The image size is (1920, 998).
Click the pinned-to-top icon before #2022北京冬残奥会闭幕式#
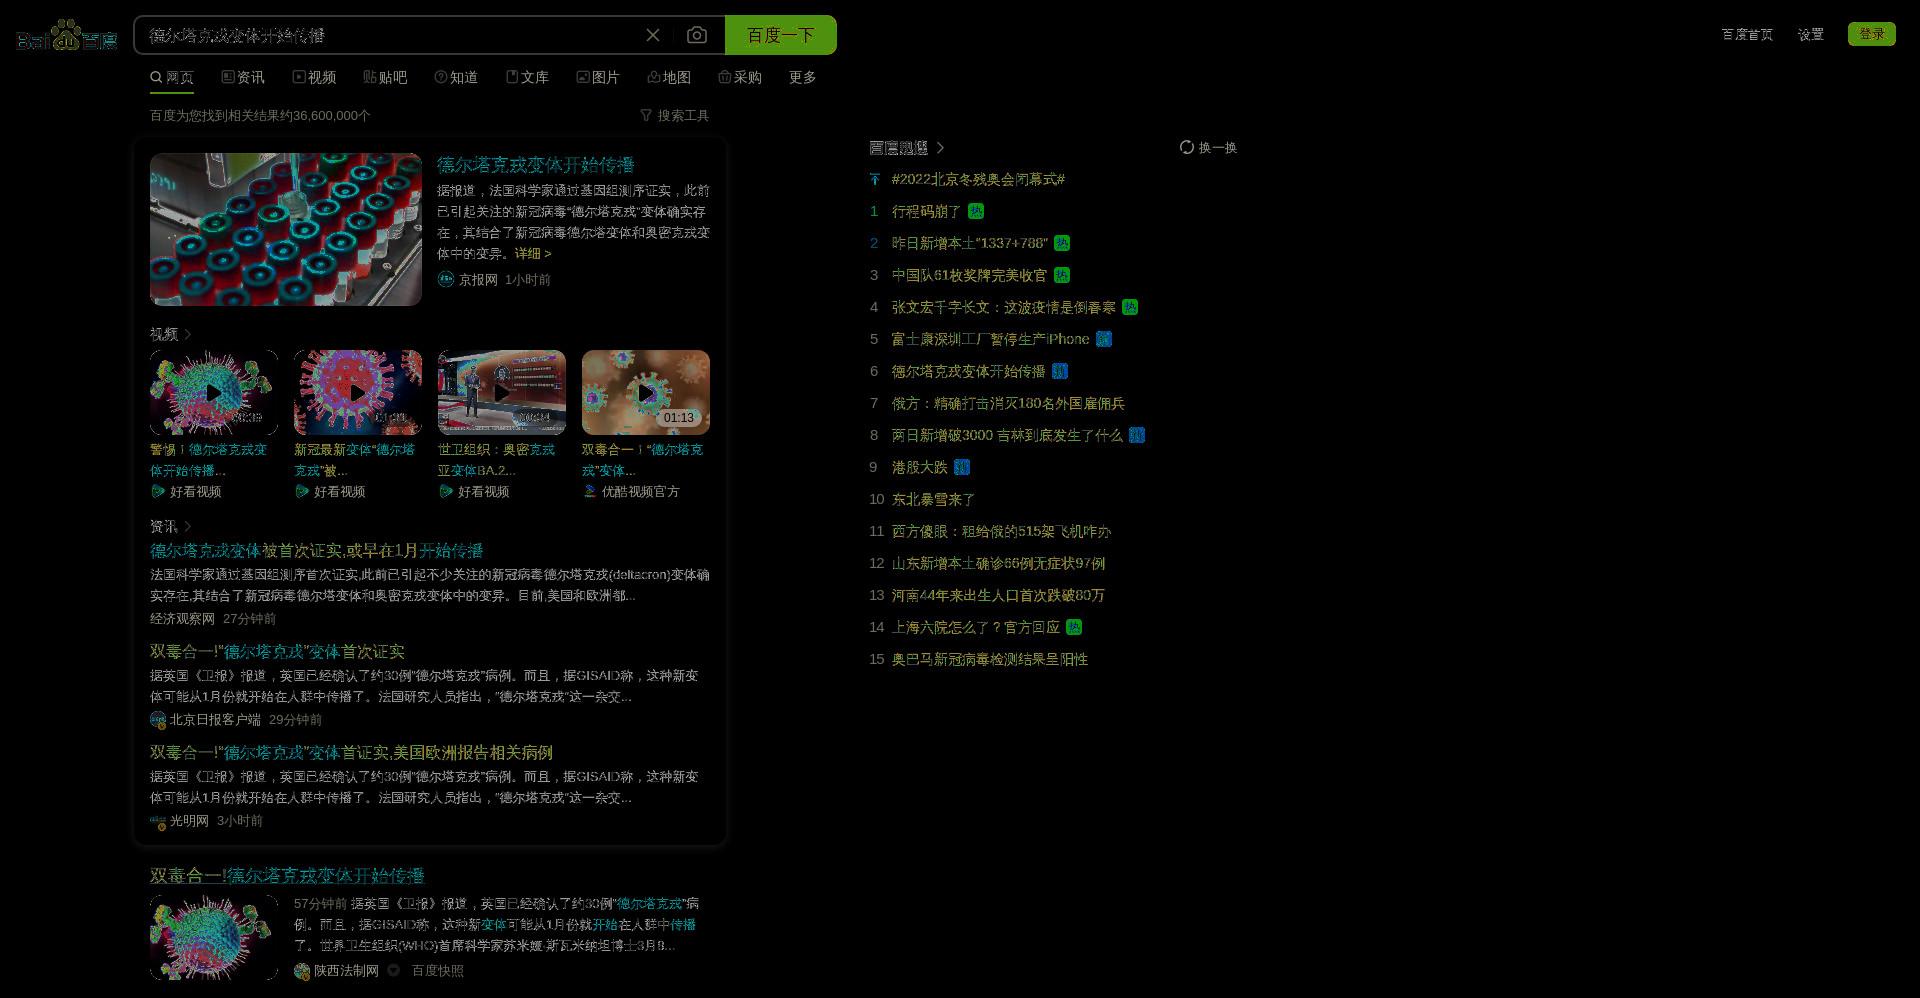875,179
